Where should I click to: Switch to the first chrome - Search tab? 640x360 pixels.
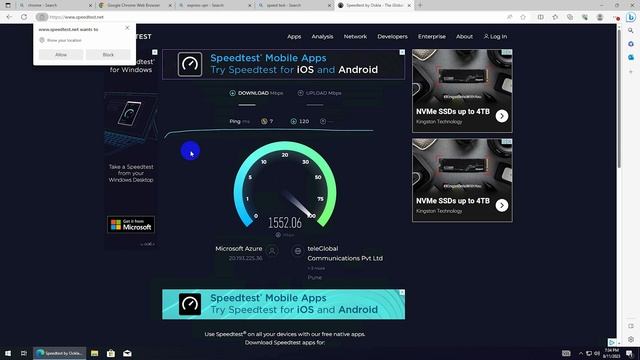pos(55,5)
